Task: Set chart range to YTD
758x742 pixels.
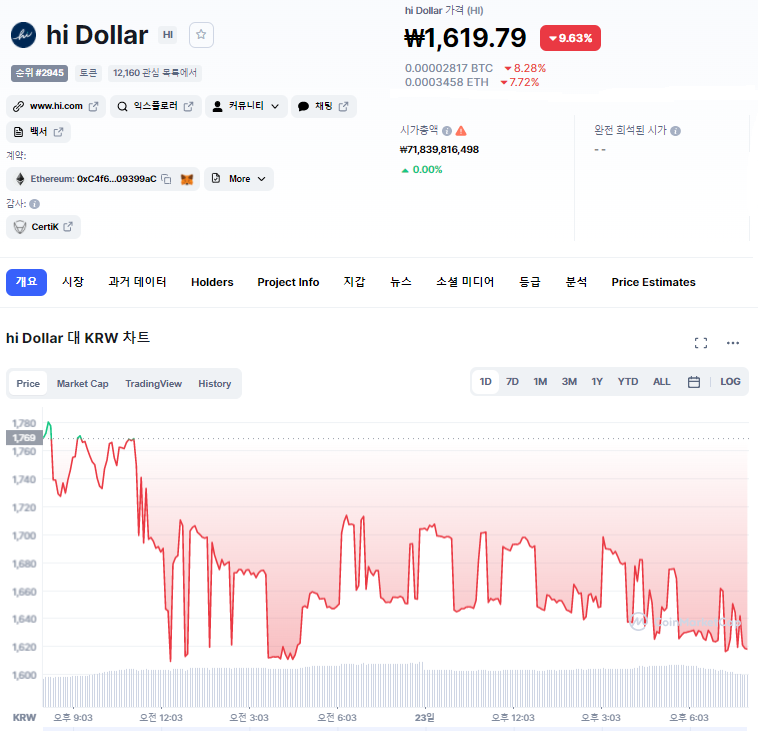Action: pos(628,382)
